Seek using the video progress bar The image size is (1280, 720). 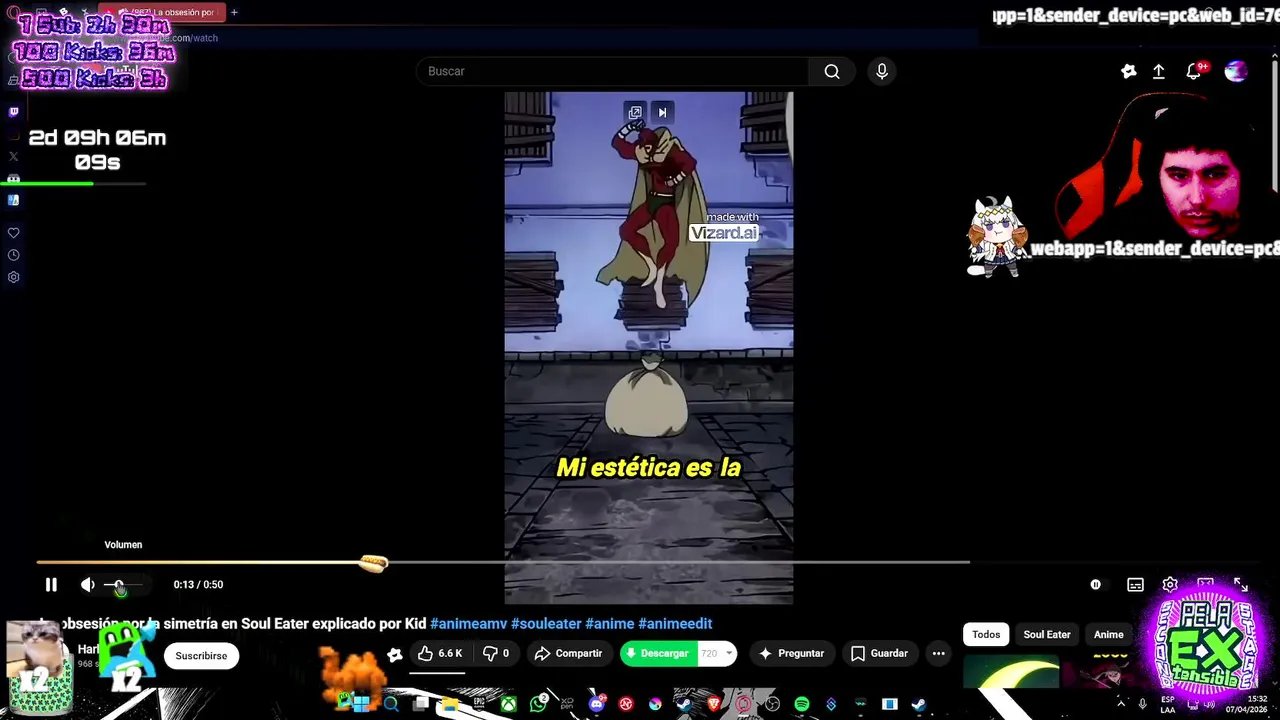(x=503, y=562)
